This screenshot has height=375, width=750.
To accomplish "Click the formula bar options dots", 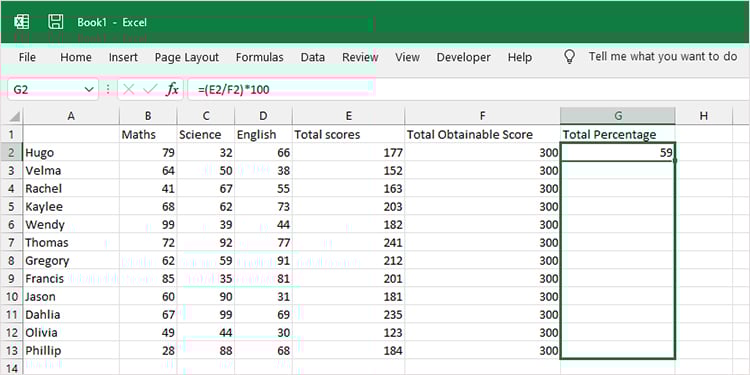I will 108,89.
